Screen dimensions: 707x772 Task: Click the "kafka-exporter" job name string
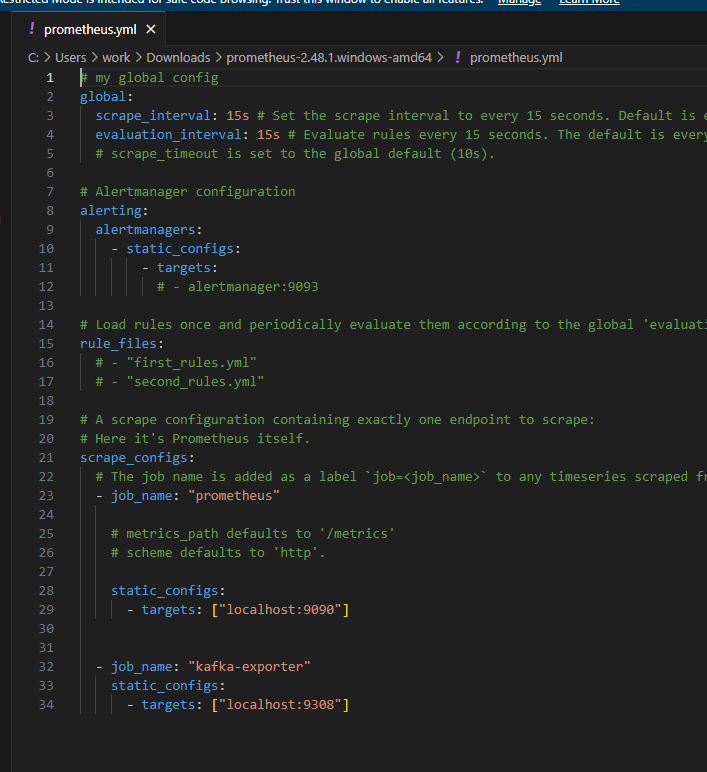(x=249, y=667)
